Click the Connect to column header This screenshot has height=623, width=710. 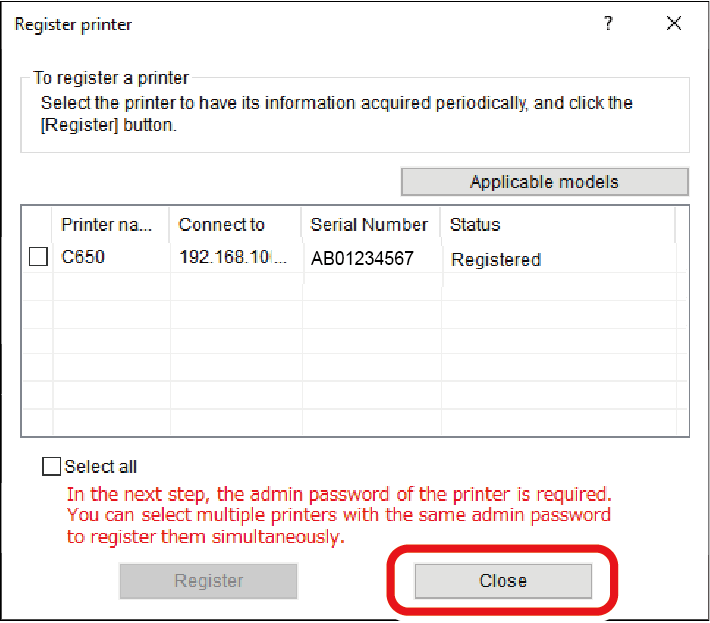click(221, 224)
